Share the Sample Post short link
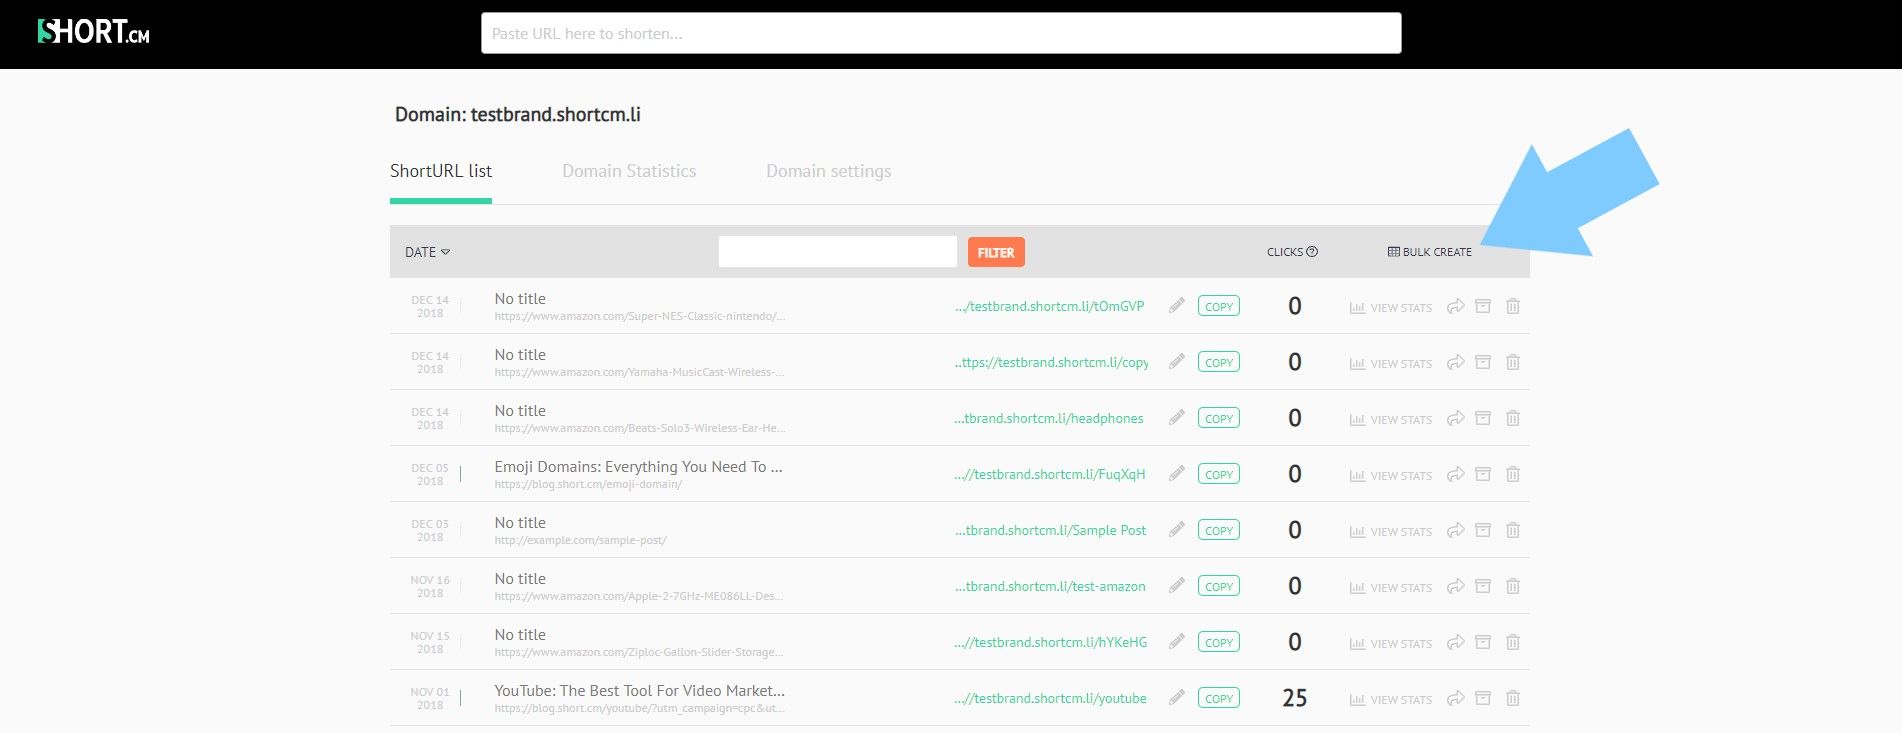Screen dimensions: 1902x733 tap(1456, 530)
